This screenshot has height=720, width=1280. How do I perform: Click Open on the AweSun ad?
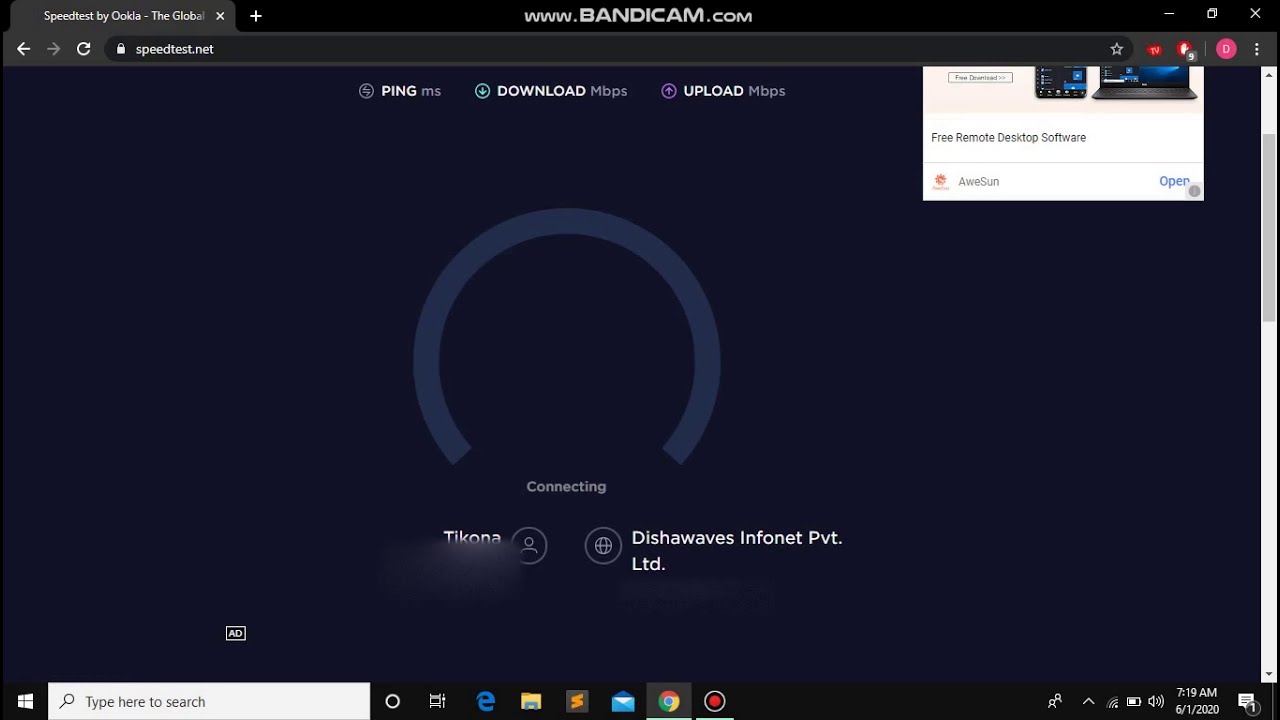[1173, 181]
